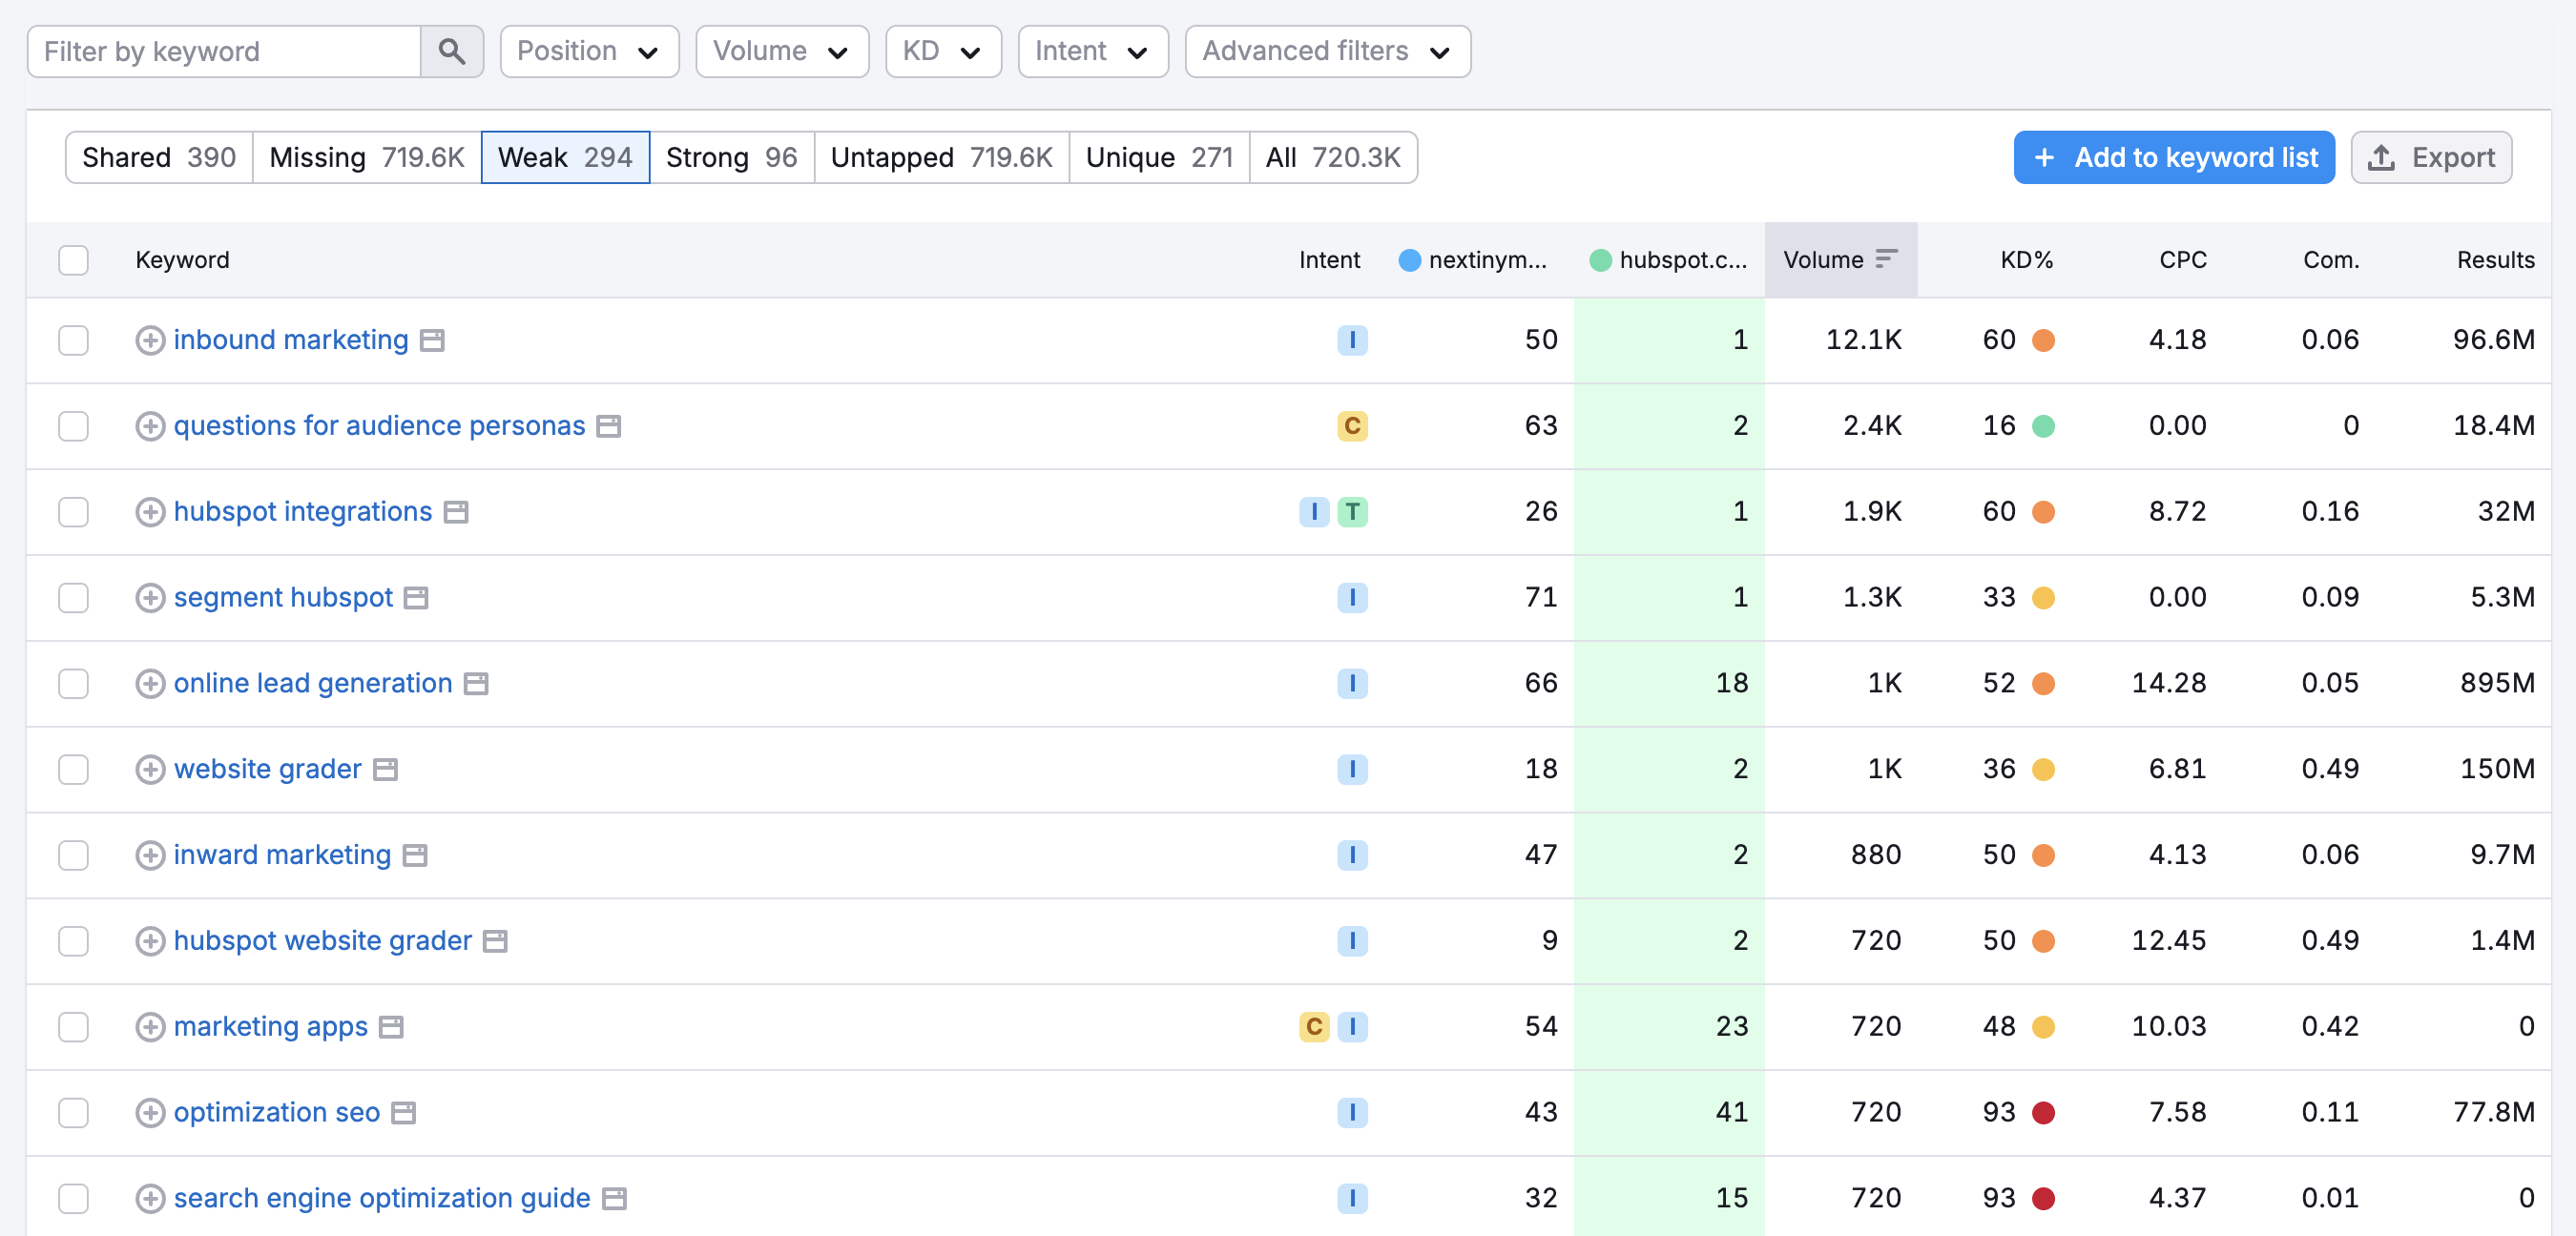Check the marketing apps row checkbox

pos(73,1028)
